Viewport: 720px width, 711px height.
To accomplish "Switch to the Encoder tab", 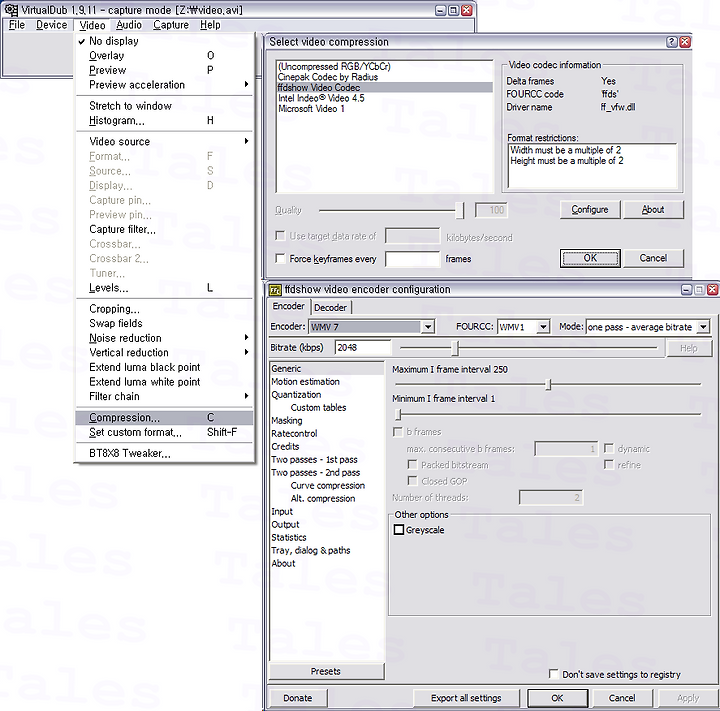I will [288, 306].
